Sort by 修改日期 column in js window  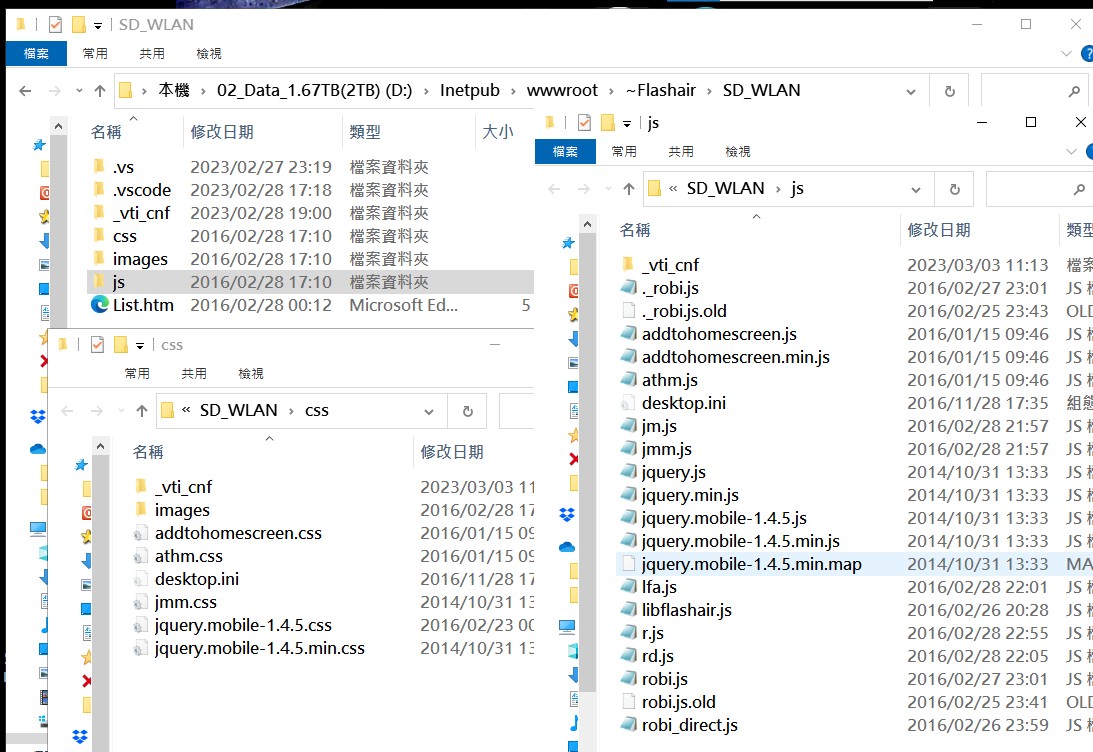click(938, 230)
